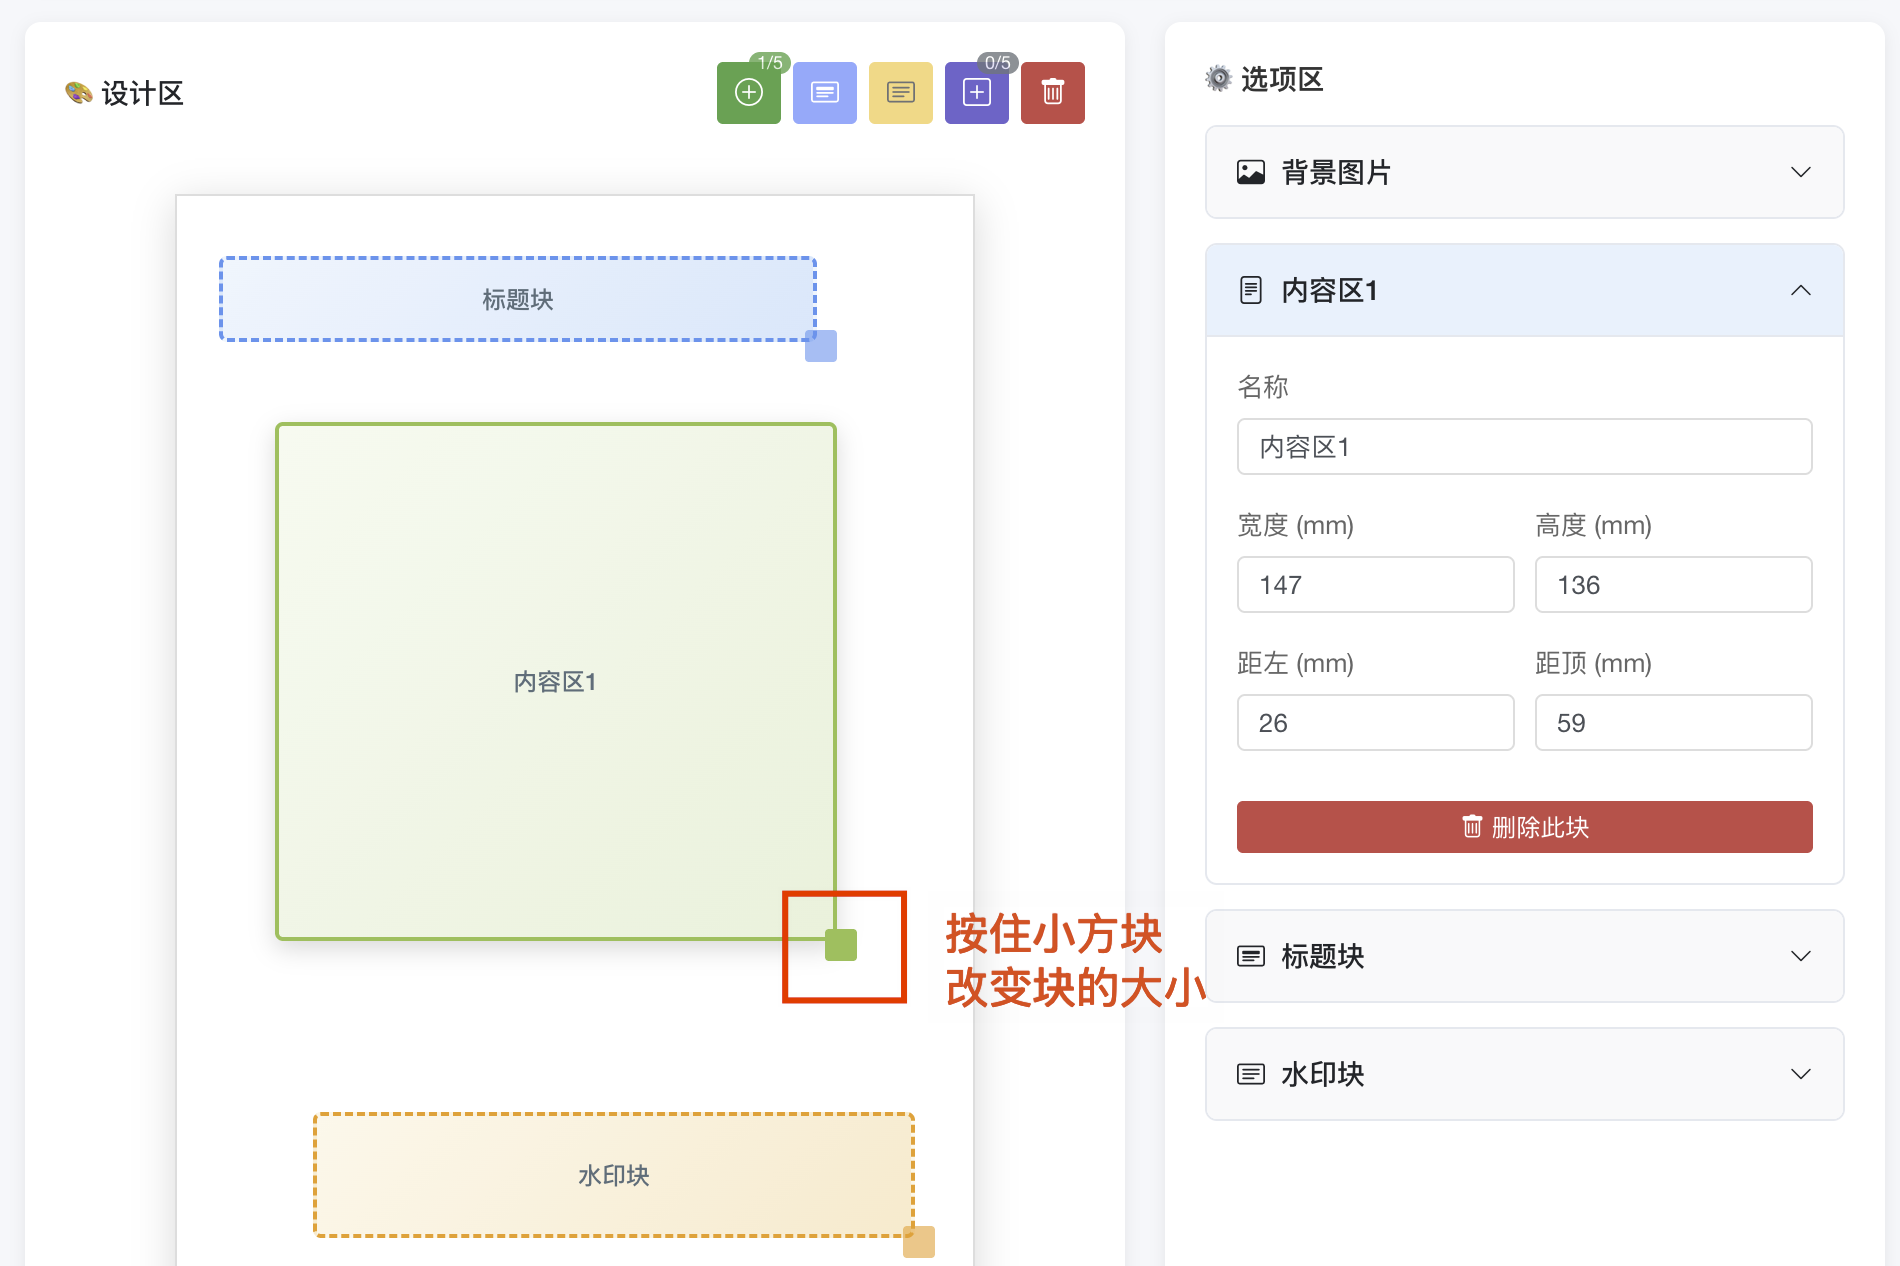Image resolution: width=1900 pixels, height=1266 pixels.
Task: Select the 标题块 block on canvas
Action: (x=518, y=299)
